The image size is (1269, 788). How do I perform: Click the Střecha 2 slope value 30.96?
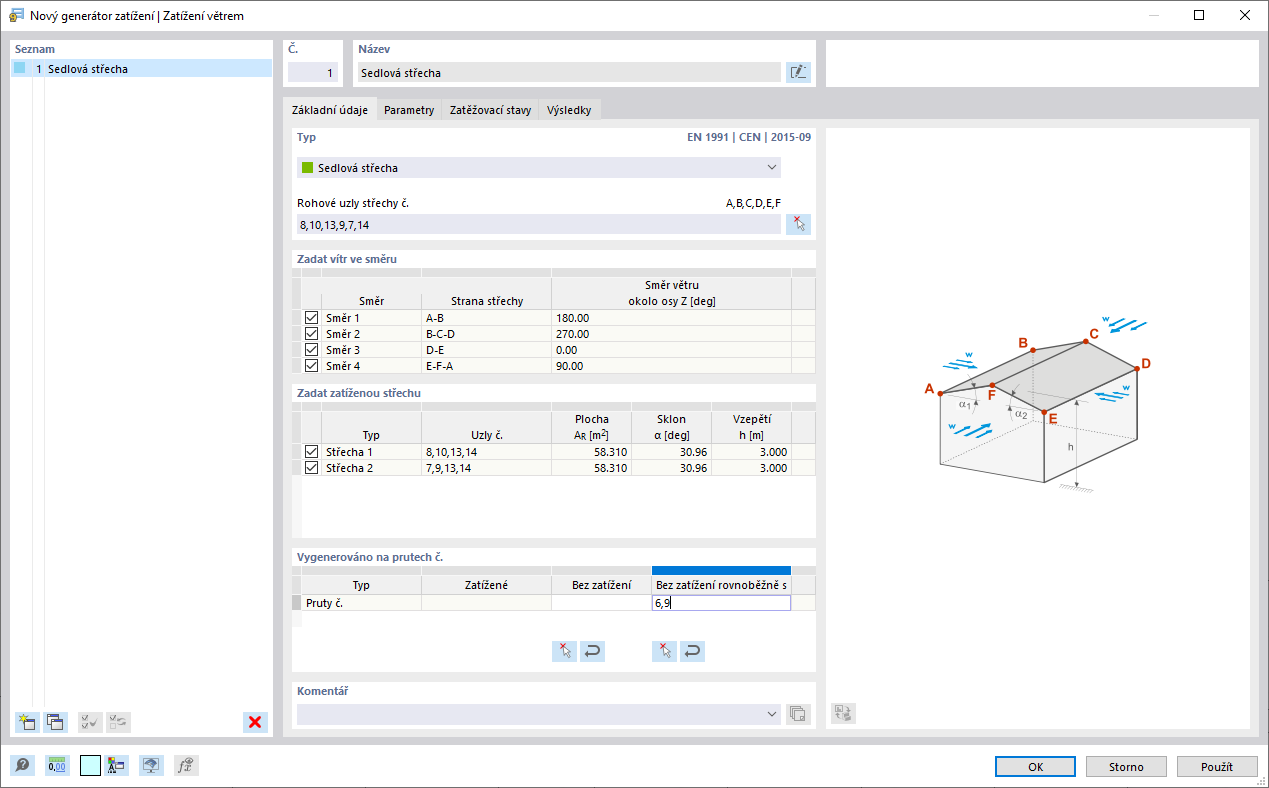(671, 468)
